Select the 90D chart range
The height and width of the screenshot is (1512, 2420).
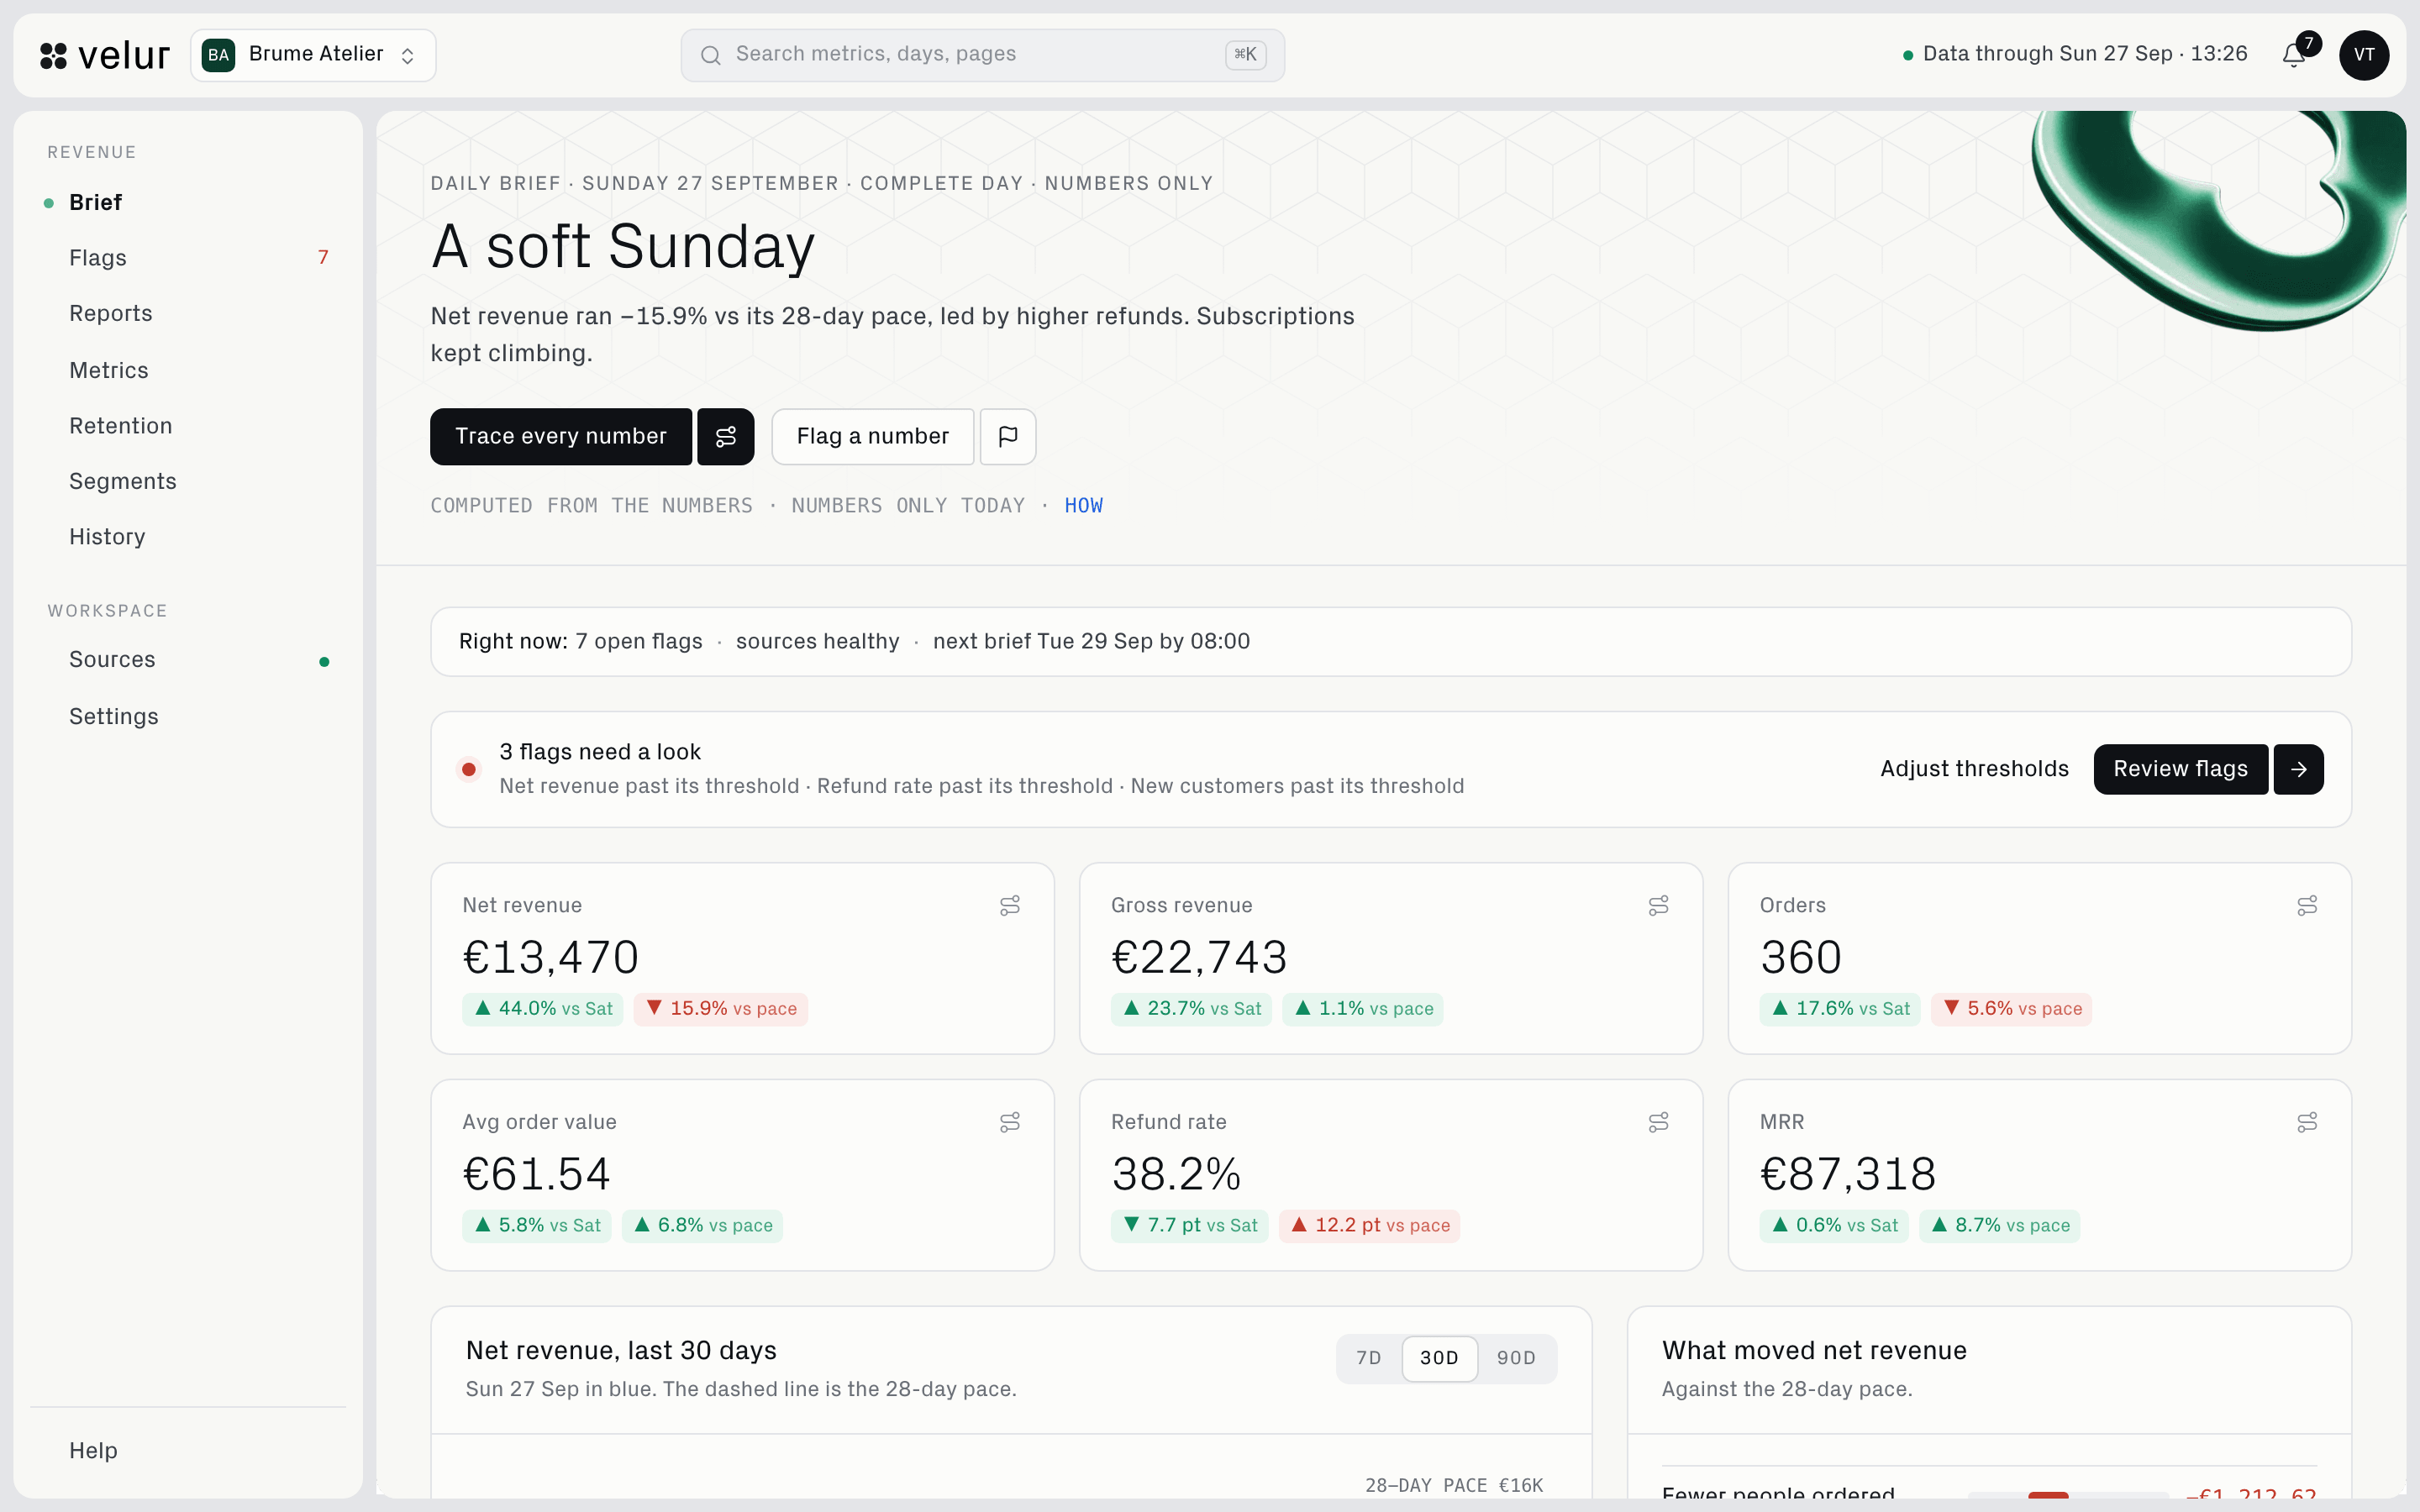[1516, 1358]
